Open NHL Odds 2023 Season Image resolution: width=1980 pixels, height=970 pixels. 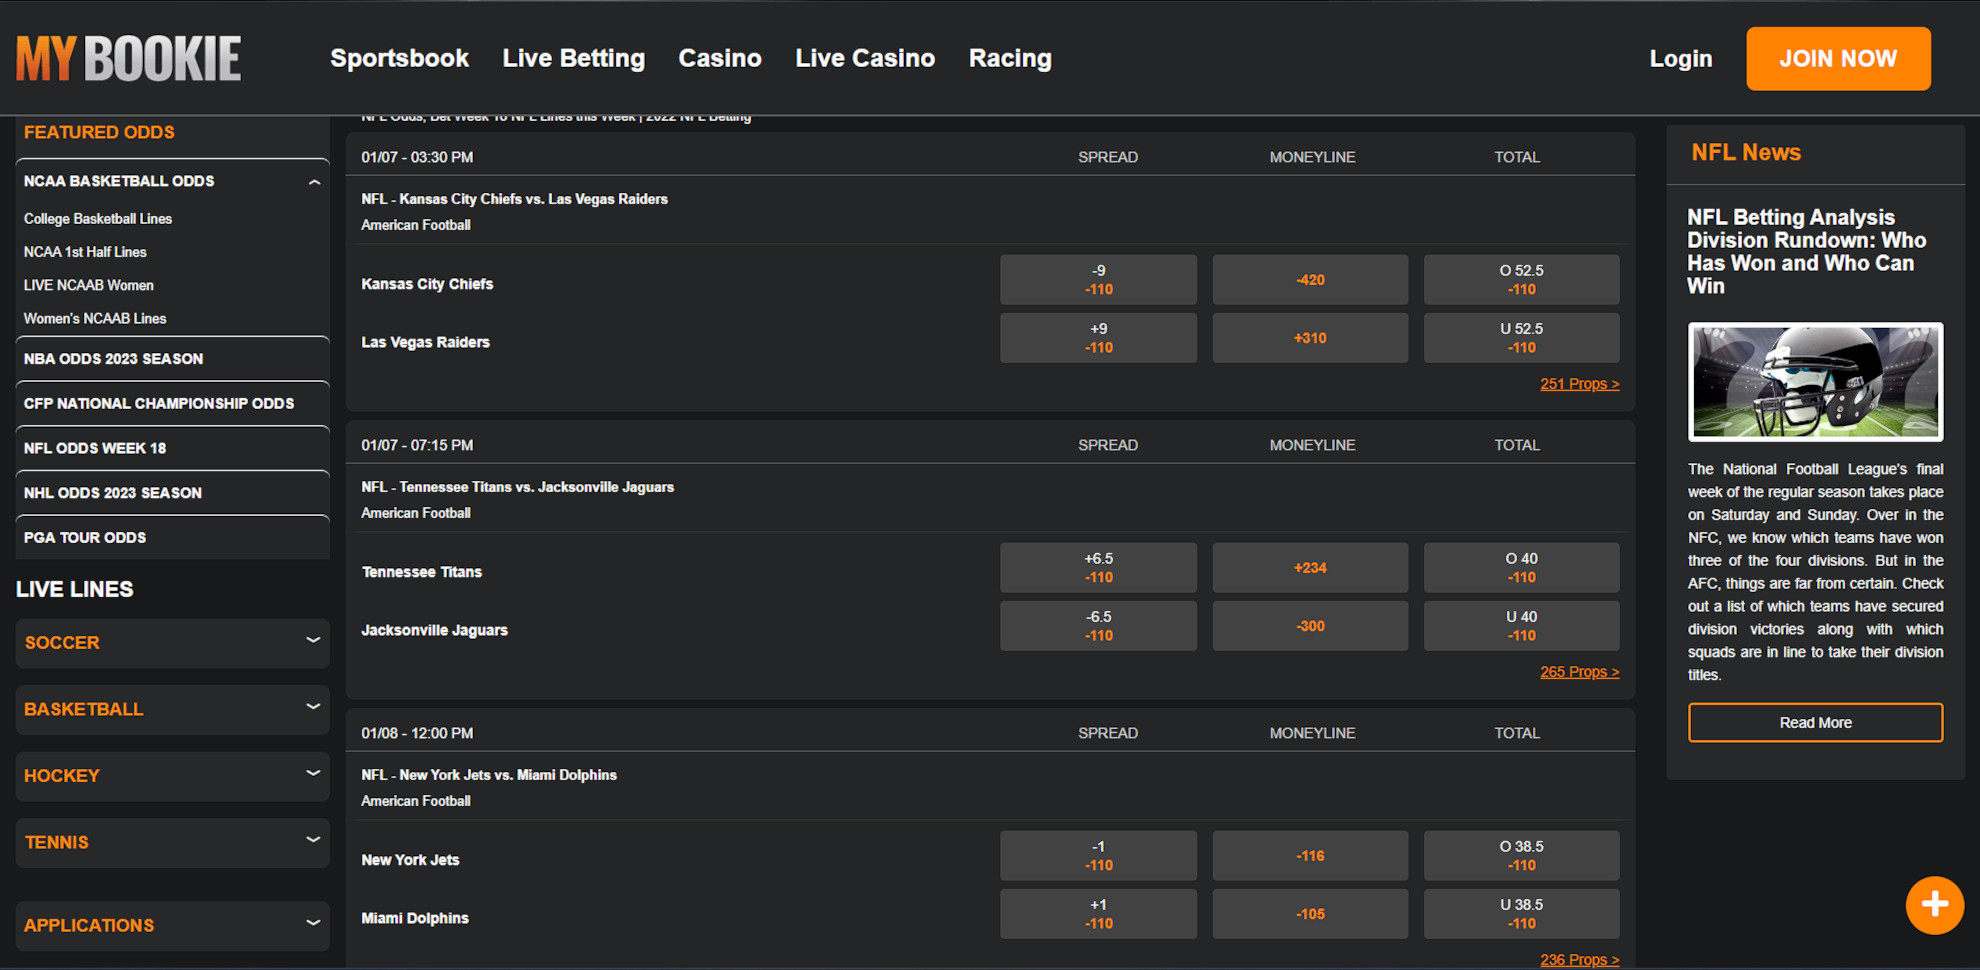pos(172,492)
